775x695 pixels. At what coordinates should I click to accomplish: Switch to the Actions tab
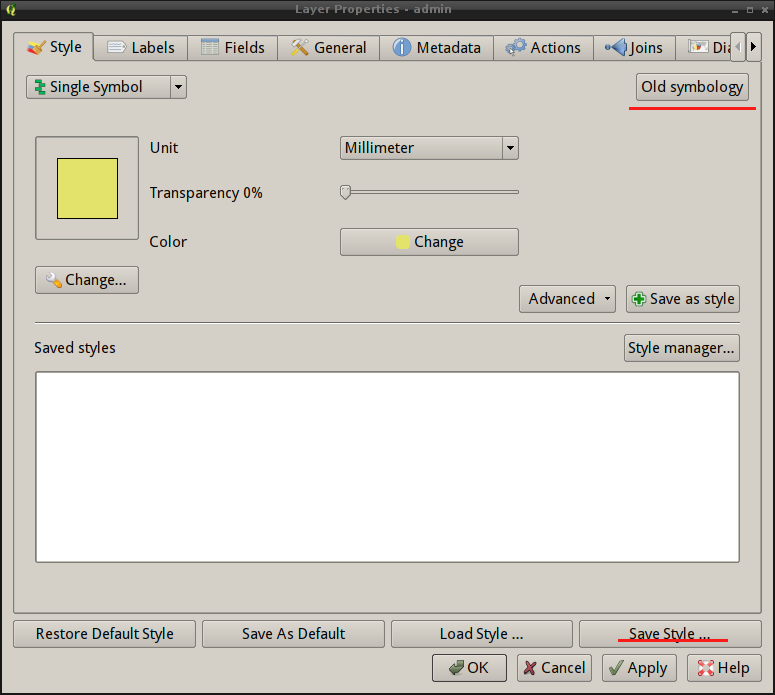(x=543, y=48)
